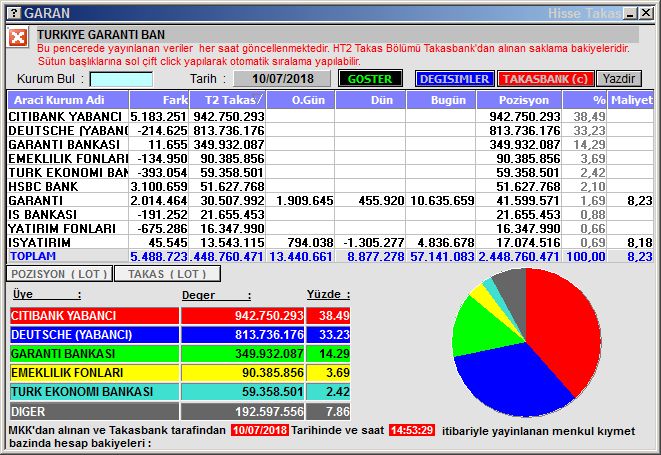Click the Kurum Bul search field
This screenshot has height=455, width=661.
pyautogui.click(x=121, y=79)
